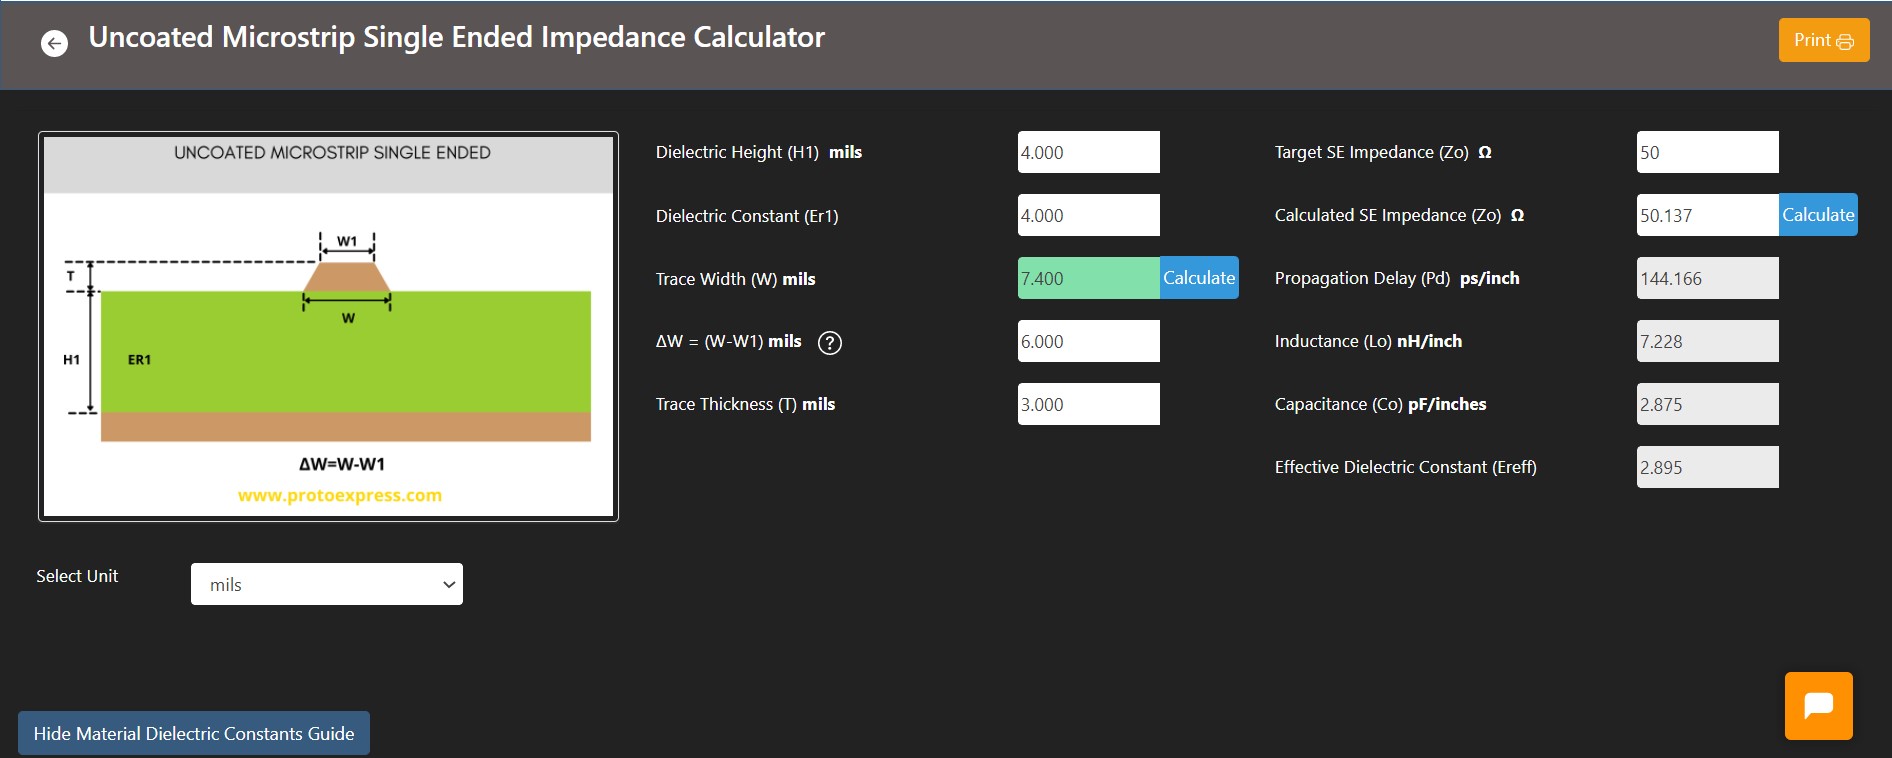
Task: Click the Inductance (Lo) nH/inch label
Action: coord(1368,341)
